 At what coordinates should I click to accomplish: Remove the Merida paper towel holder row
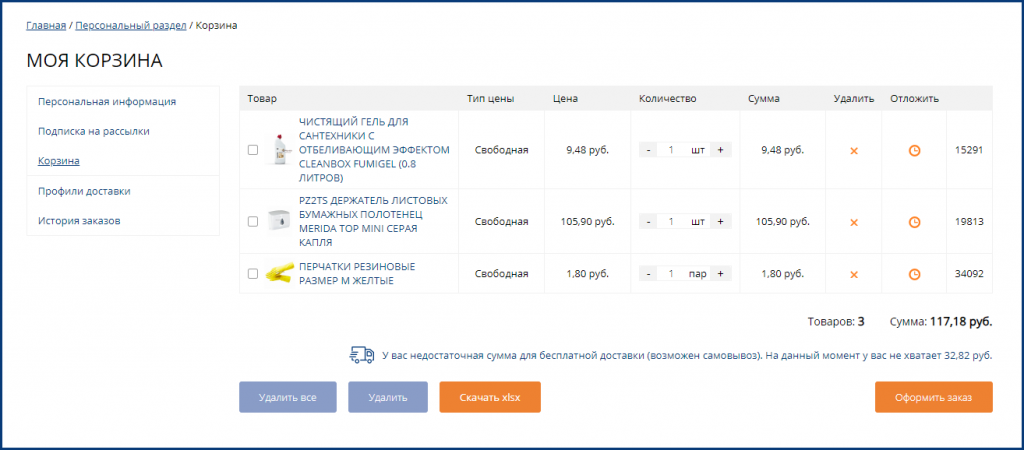[854, 222]
